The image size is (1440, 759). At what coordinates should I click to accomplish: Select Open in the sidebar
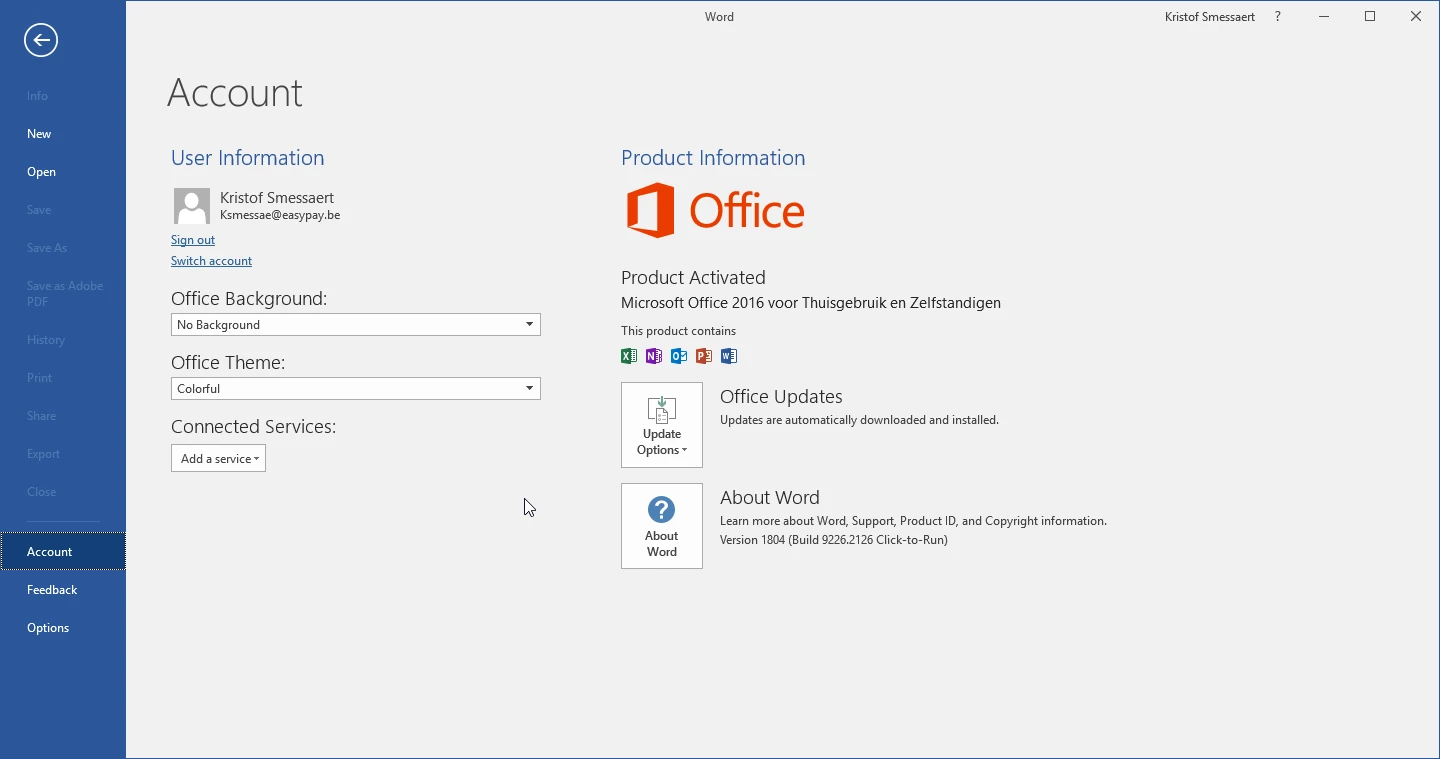coord(63,172)
